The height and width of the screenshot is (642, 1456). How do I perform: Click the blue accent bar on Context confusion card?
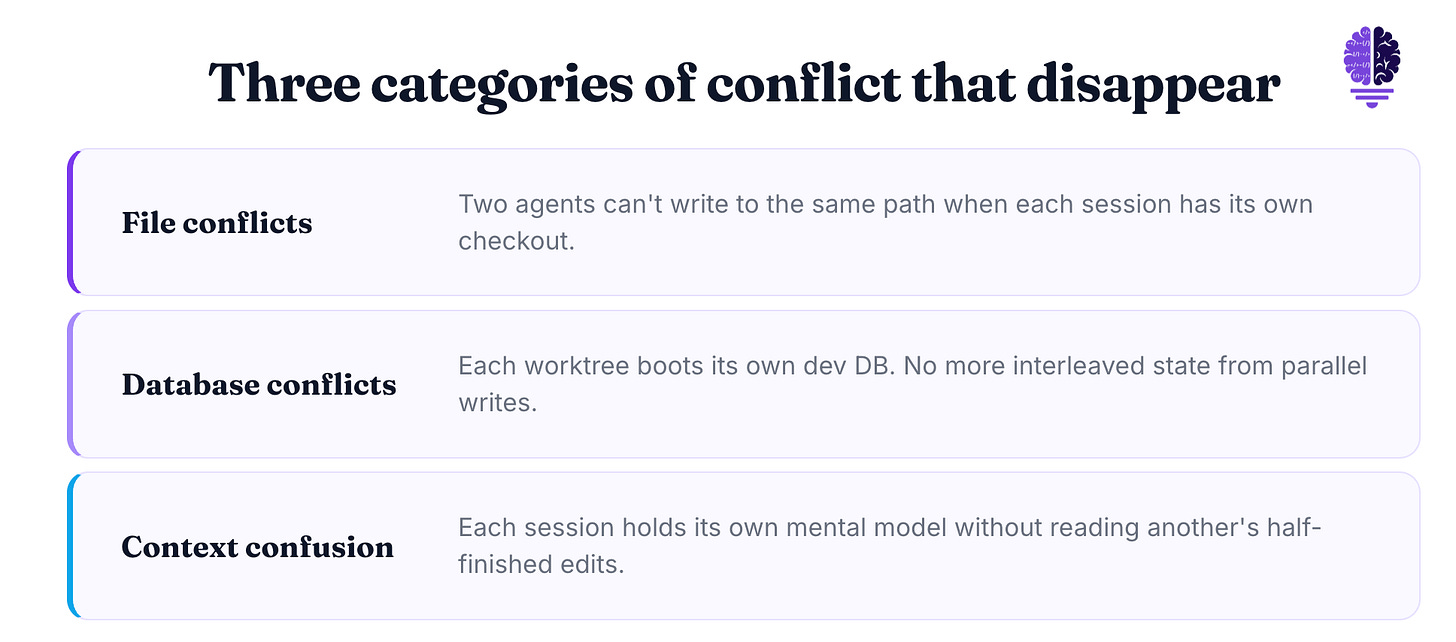tap(71, 546)
